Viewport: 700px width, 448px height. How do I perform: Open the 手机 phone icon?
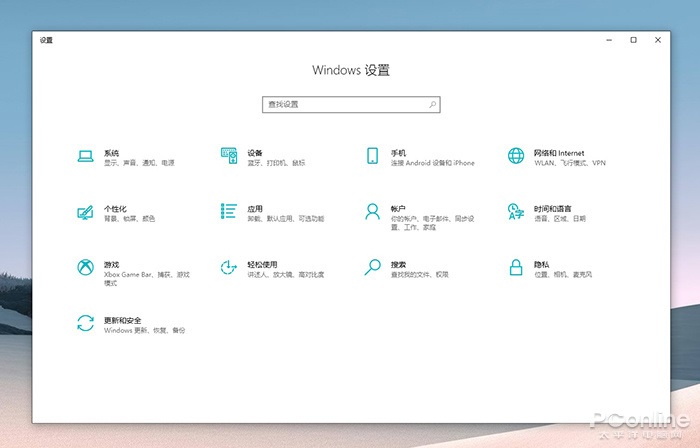[x=372, y=156]
